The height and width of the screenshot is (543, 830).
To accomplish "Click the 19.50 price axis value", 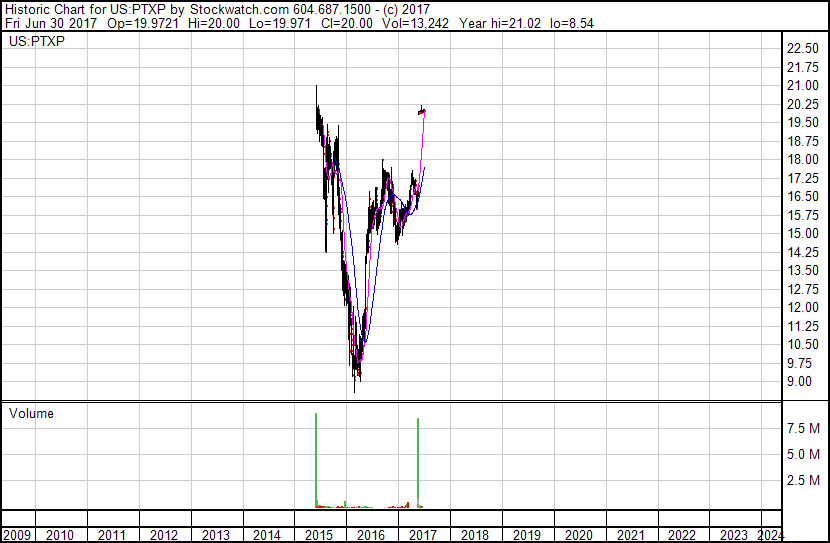I will [x=803, y=122].
